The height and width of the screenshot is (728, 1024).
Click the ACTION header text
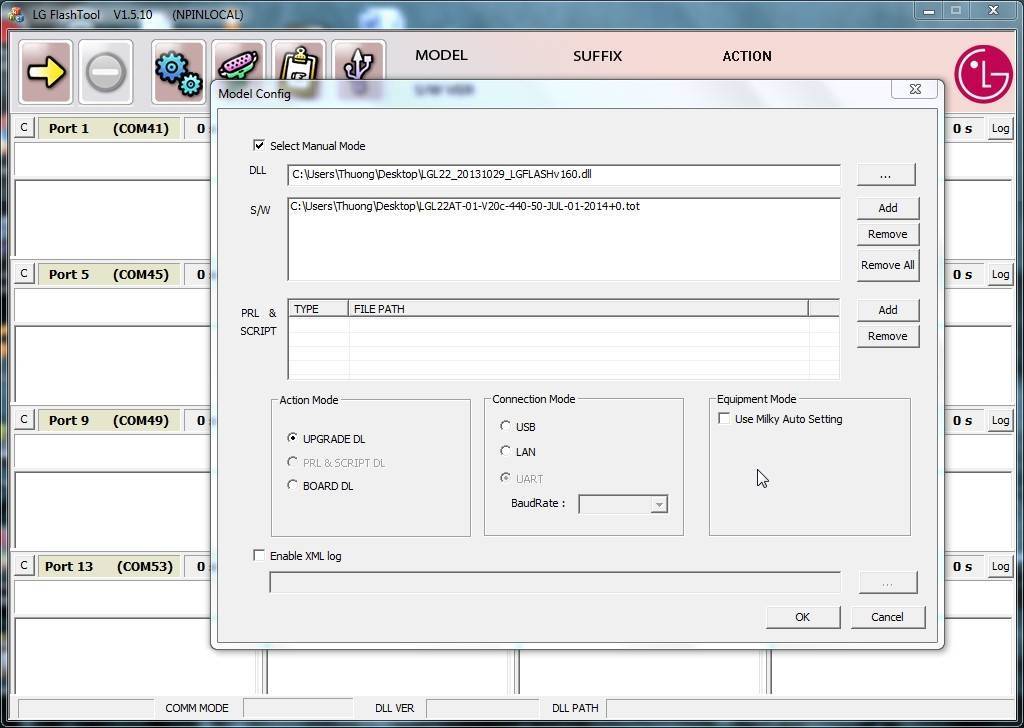coord(747,56)
